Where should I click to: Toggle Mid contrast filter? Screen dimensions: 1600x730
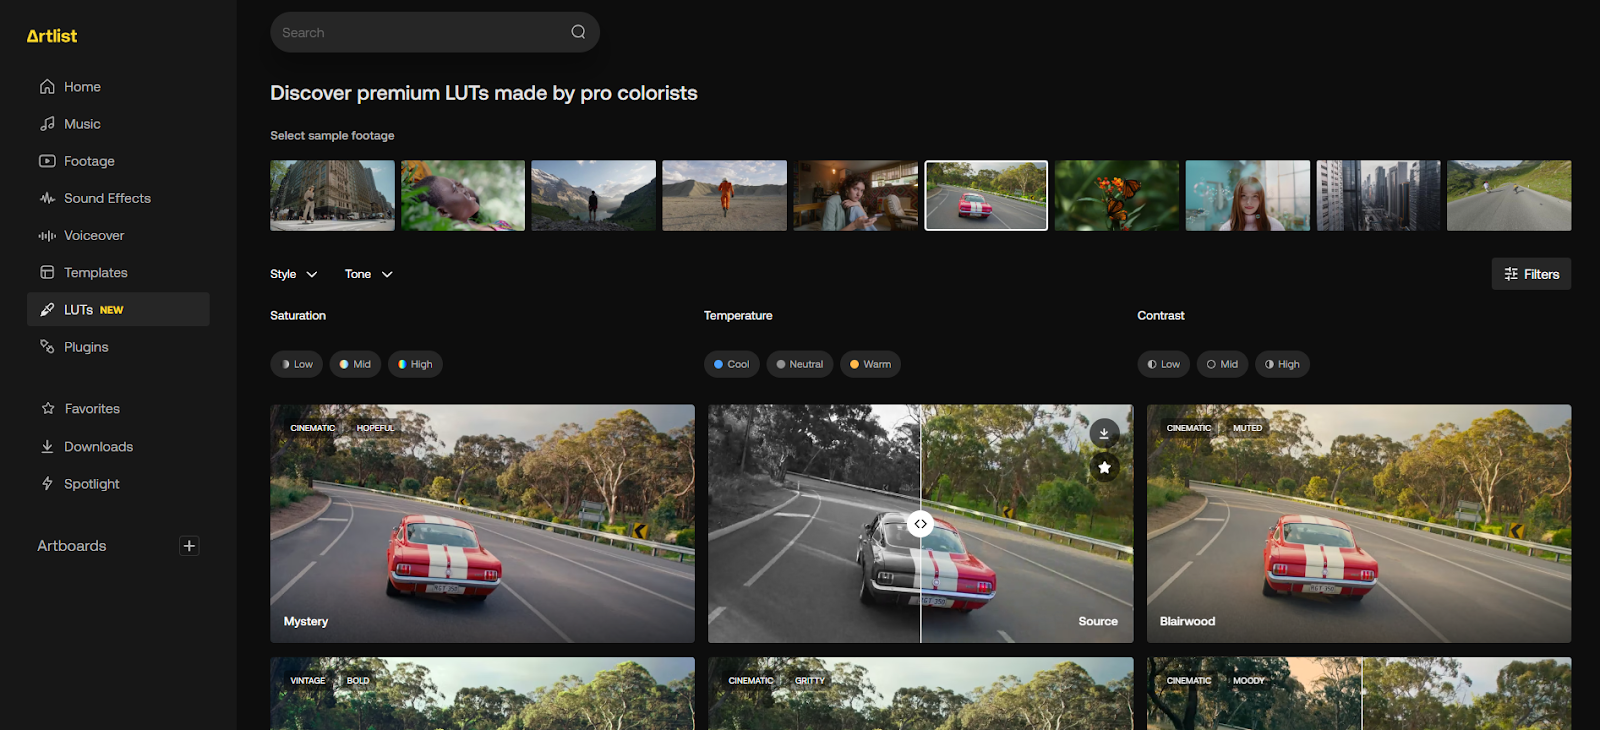(1222, 364)
